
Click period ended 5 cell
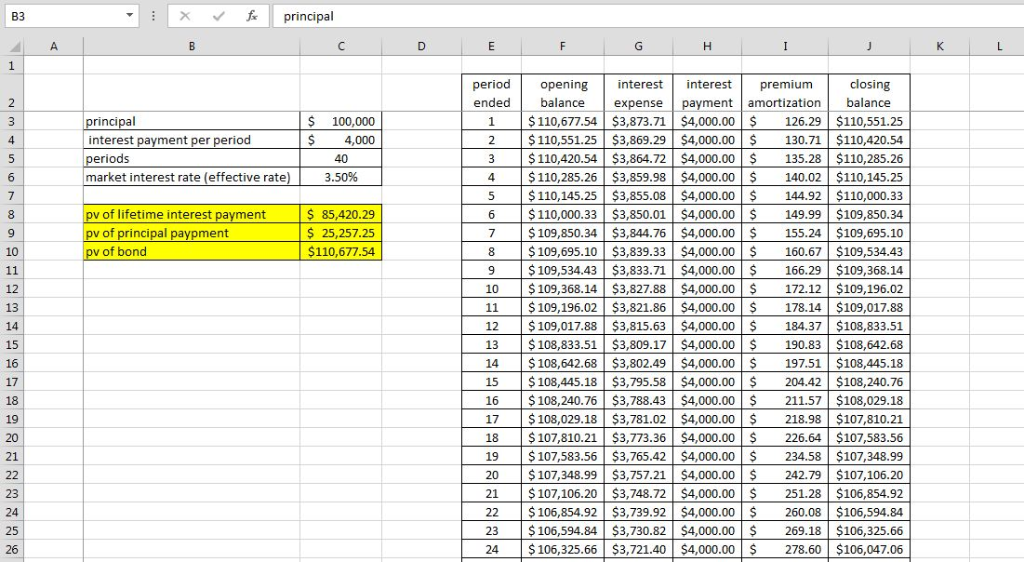click(x=491, y=196)
